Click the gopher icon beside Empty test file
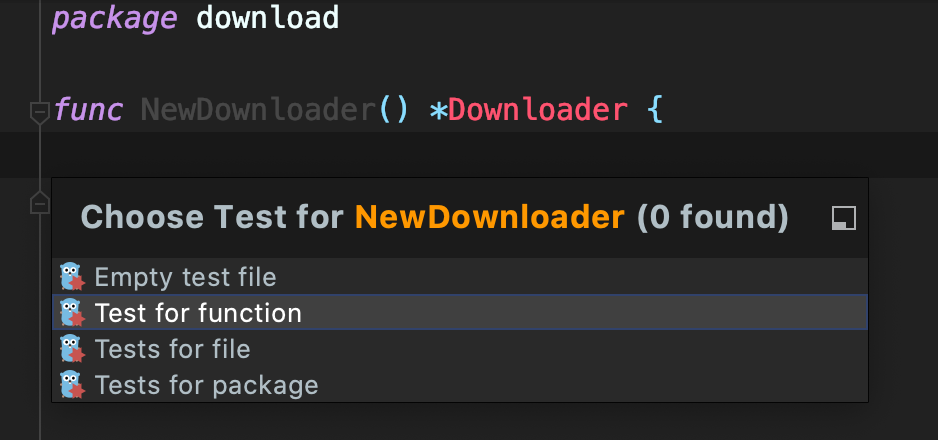Screen dimensions: 938x440 tap(72, 277)
